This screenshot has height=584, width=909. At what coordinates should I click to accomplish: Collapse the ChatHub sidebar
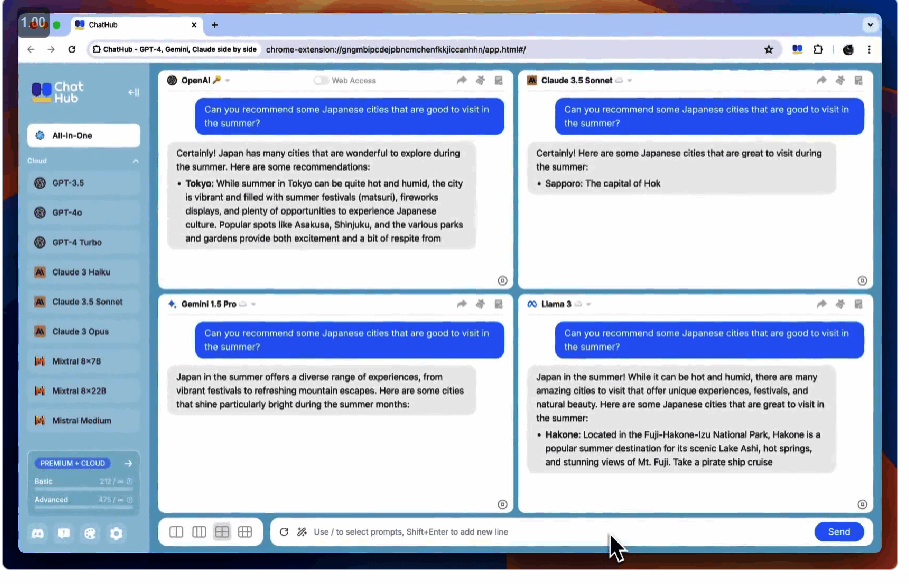(134, 93)
